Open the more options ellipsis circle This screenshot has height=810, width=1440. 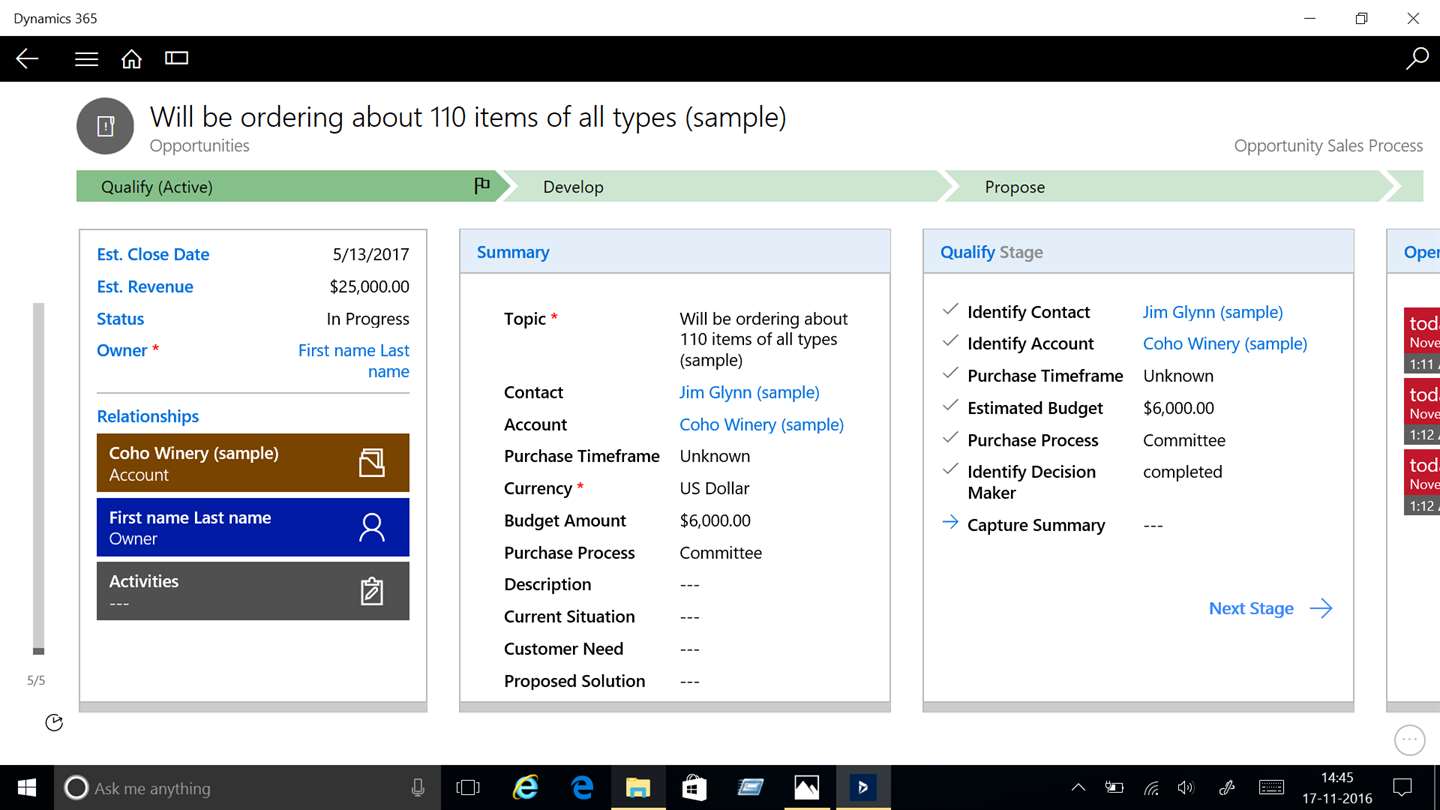coord(1409,740)
